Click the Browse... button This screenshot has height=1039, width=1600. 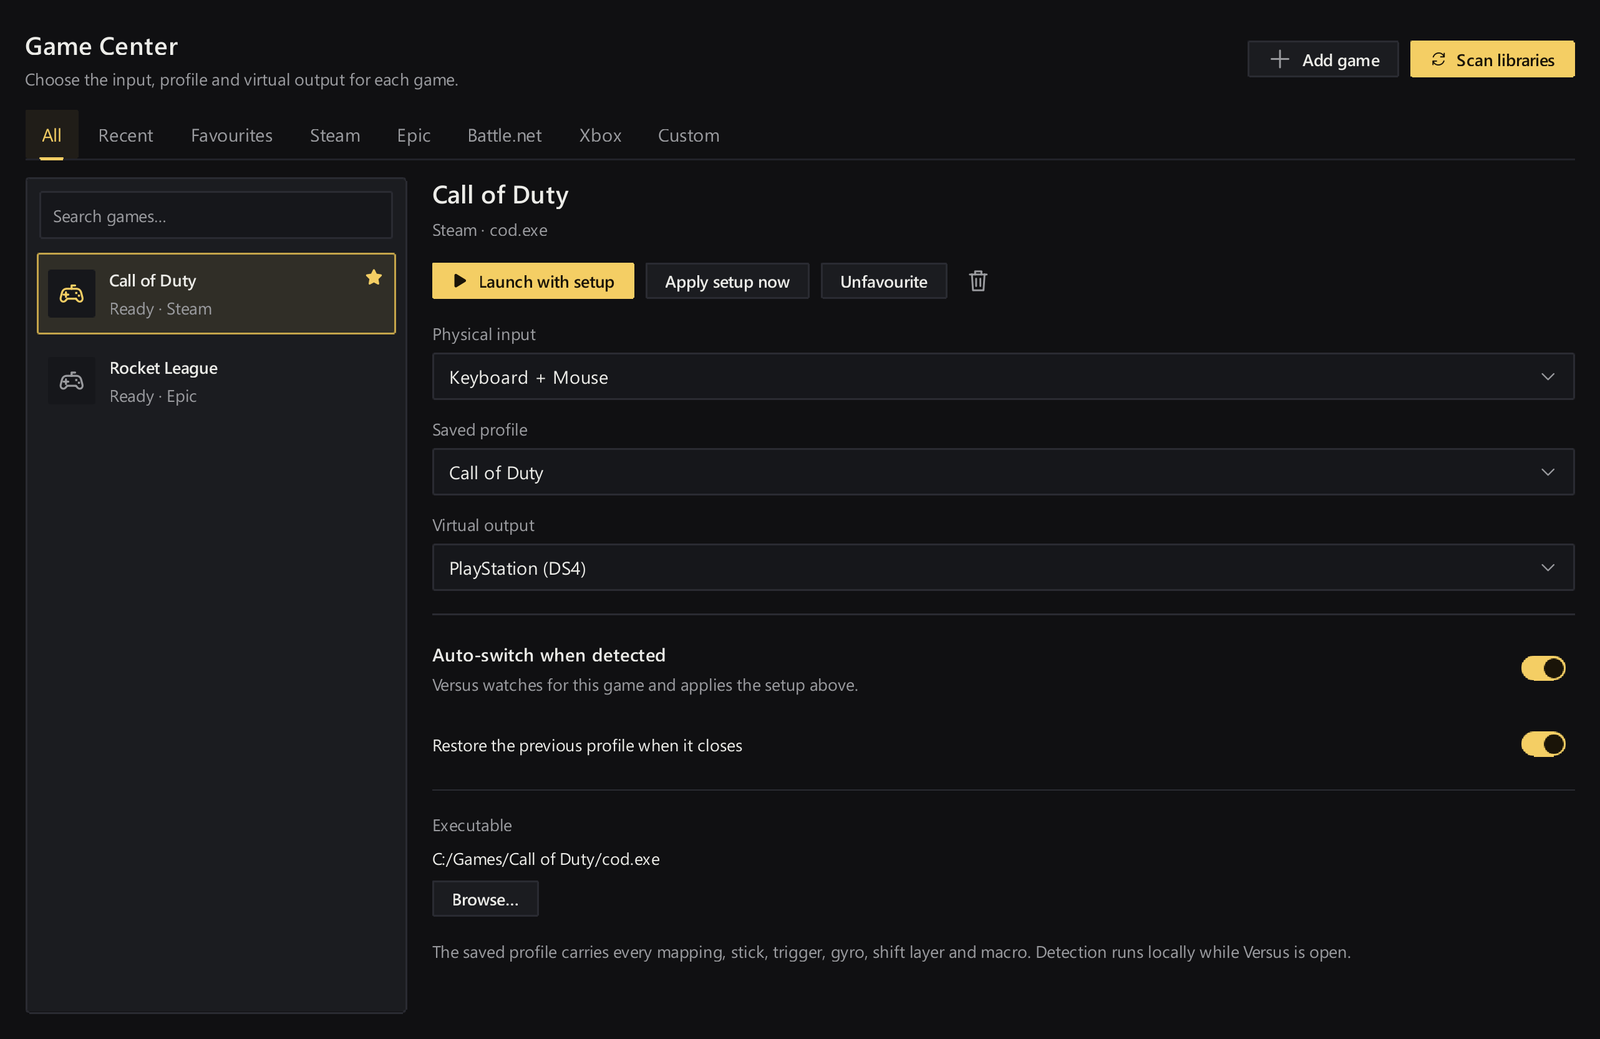[485, 899]
